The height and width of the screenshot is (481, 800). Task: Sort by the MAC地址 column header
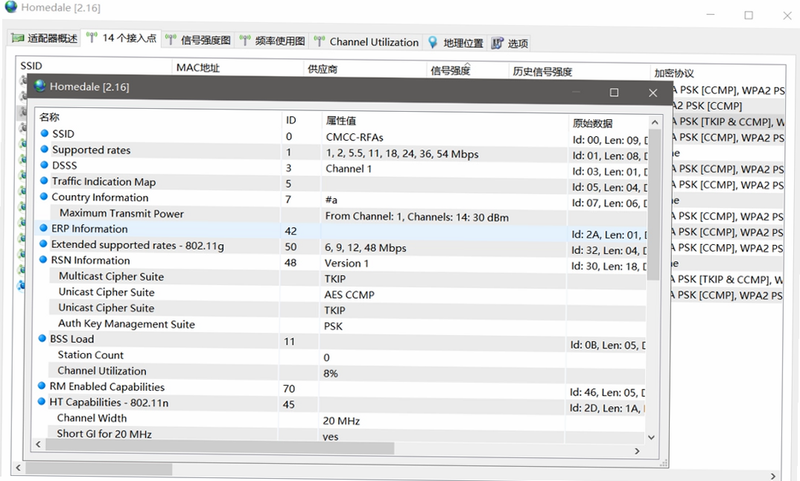click(238, 67)
